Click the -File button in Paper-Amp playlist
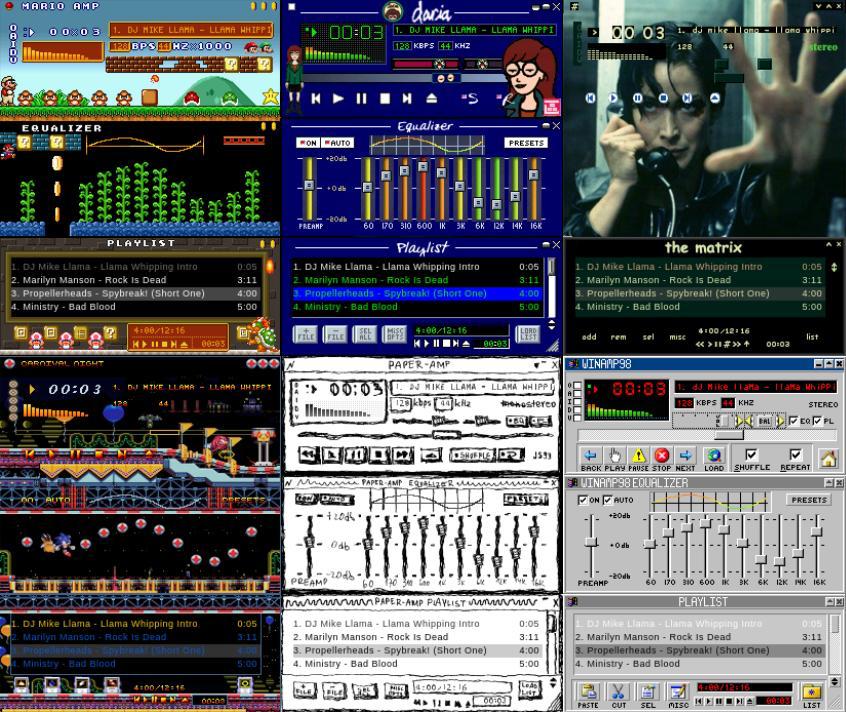Viewport: 846px width, 712px height. [335, 690]
